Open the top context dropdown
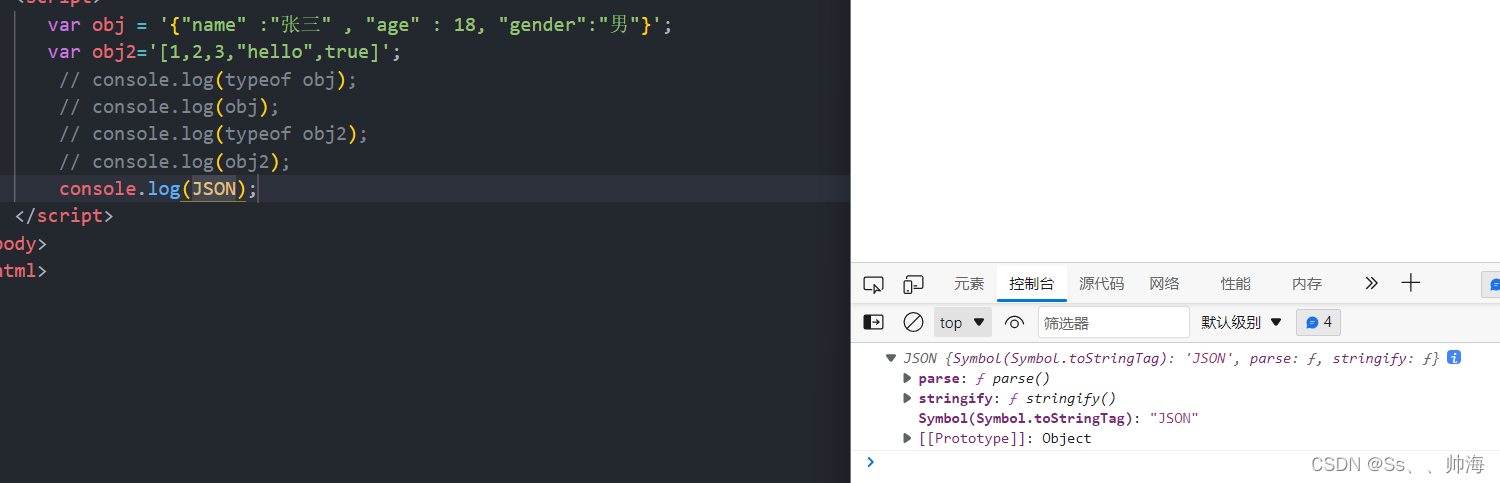The width and height of the screenshot is (1500, 483). click(963, 322)
